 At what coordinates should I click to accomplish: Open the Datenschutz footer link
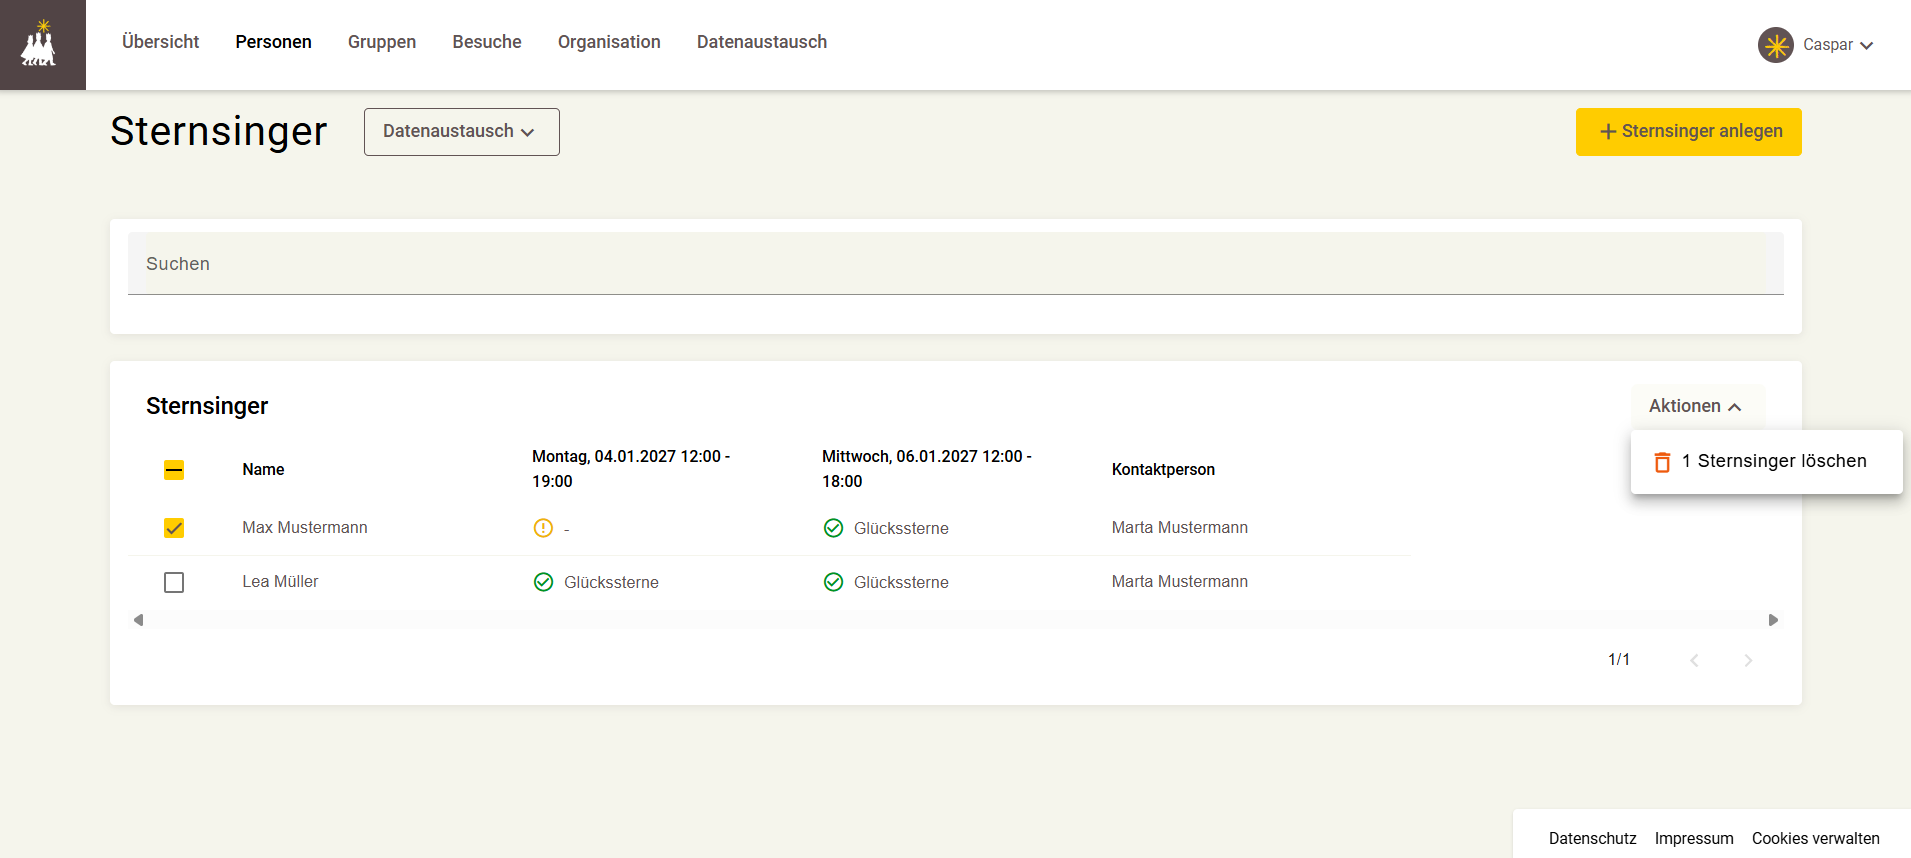click(x=1592, y=838)
